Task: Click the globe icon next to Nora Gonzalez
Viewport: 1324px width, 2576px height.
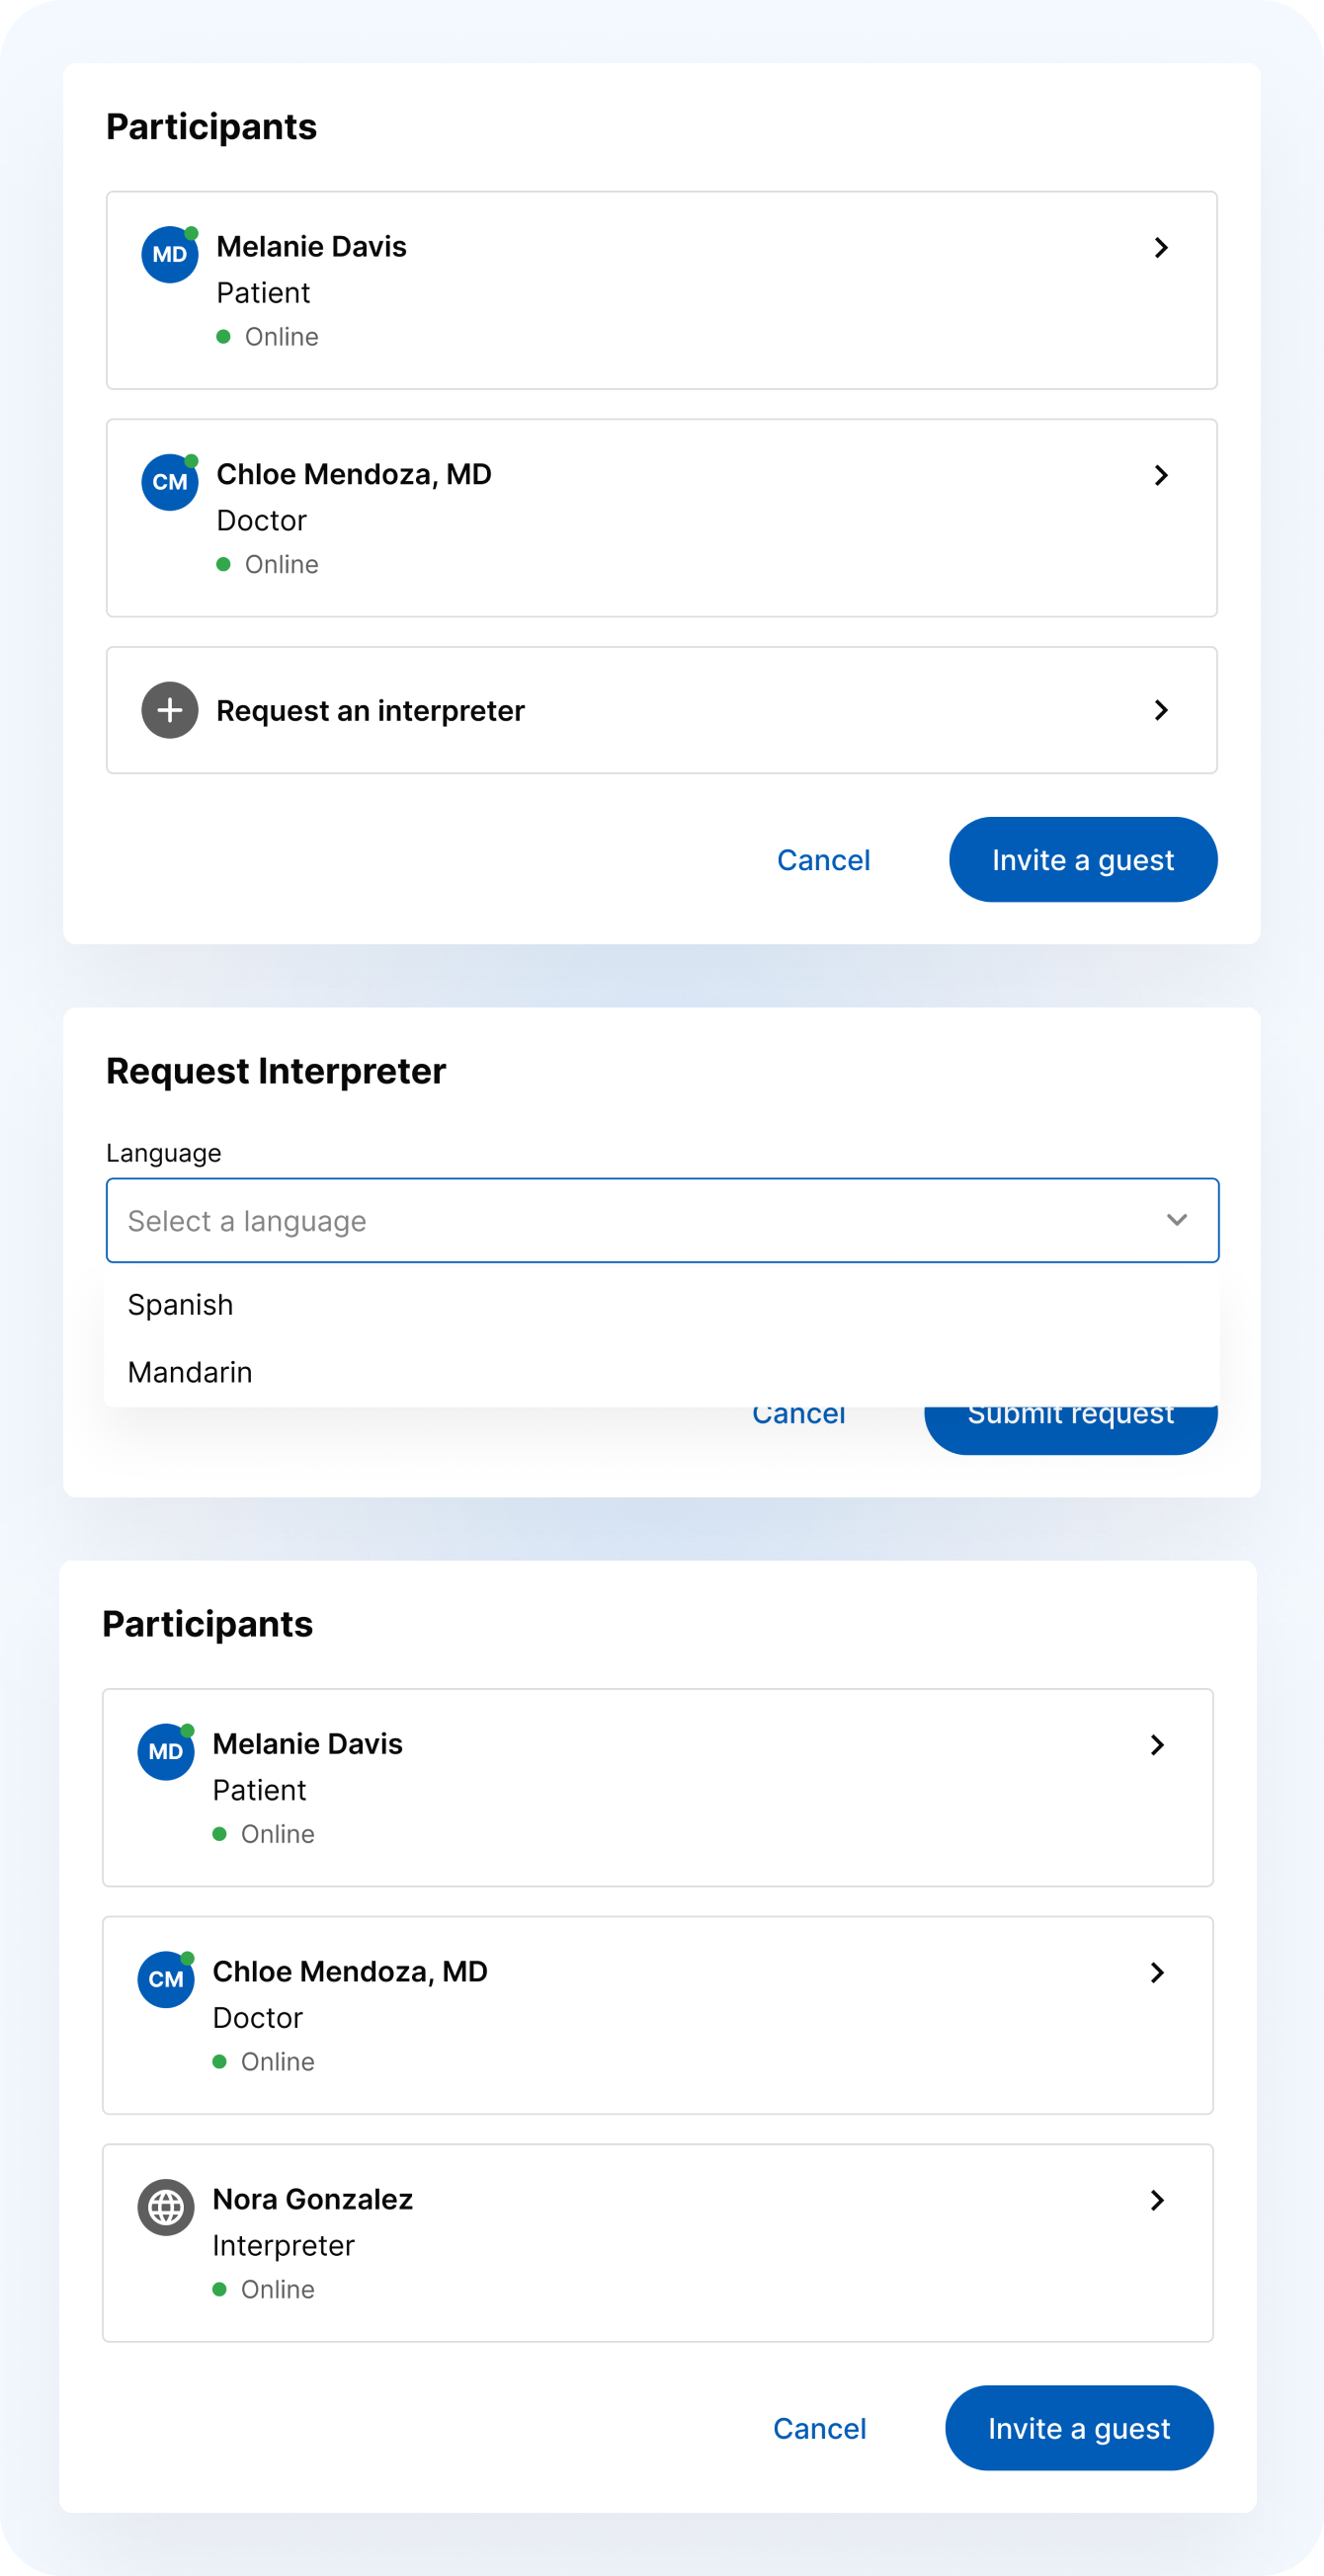Action: [x=166, y=2207]
